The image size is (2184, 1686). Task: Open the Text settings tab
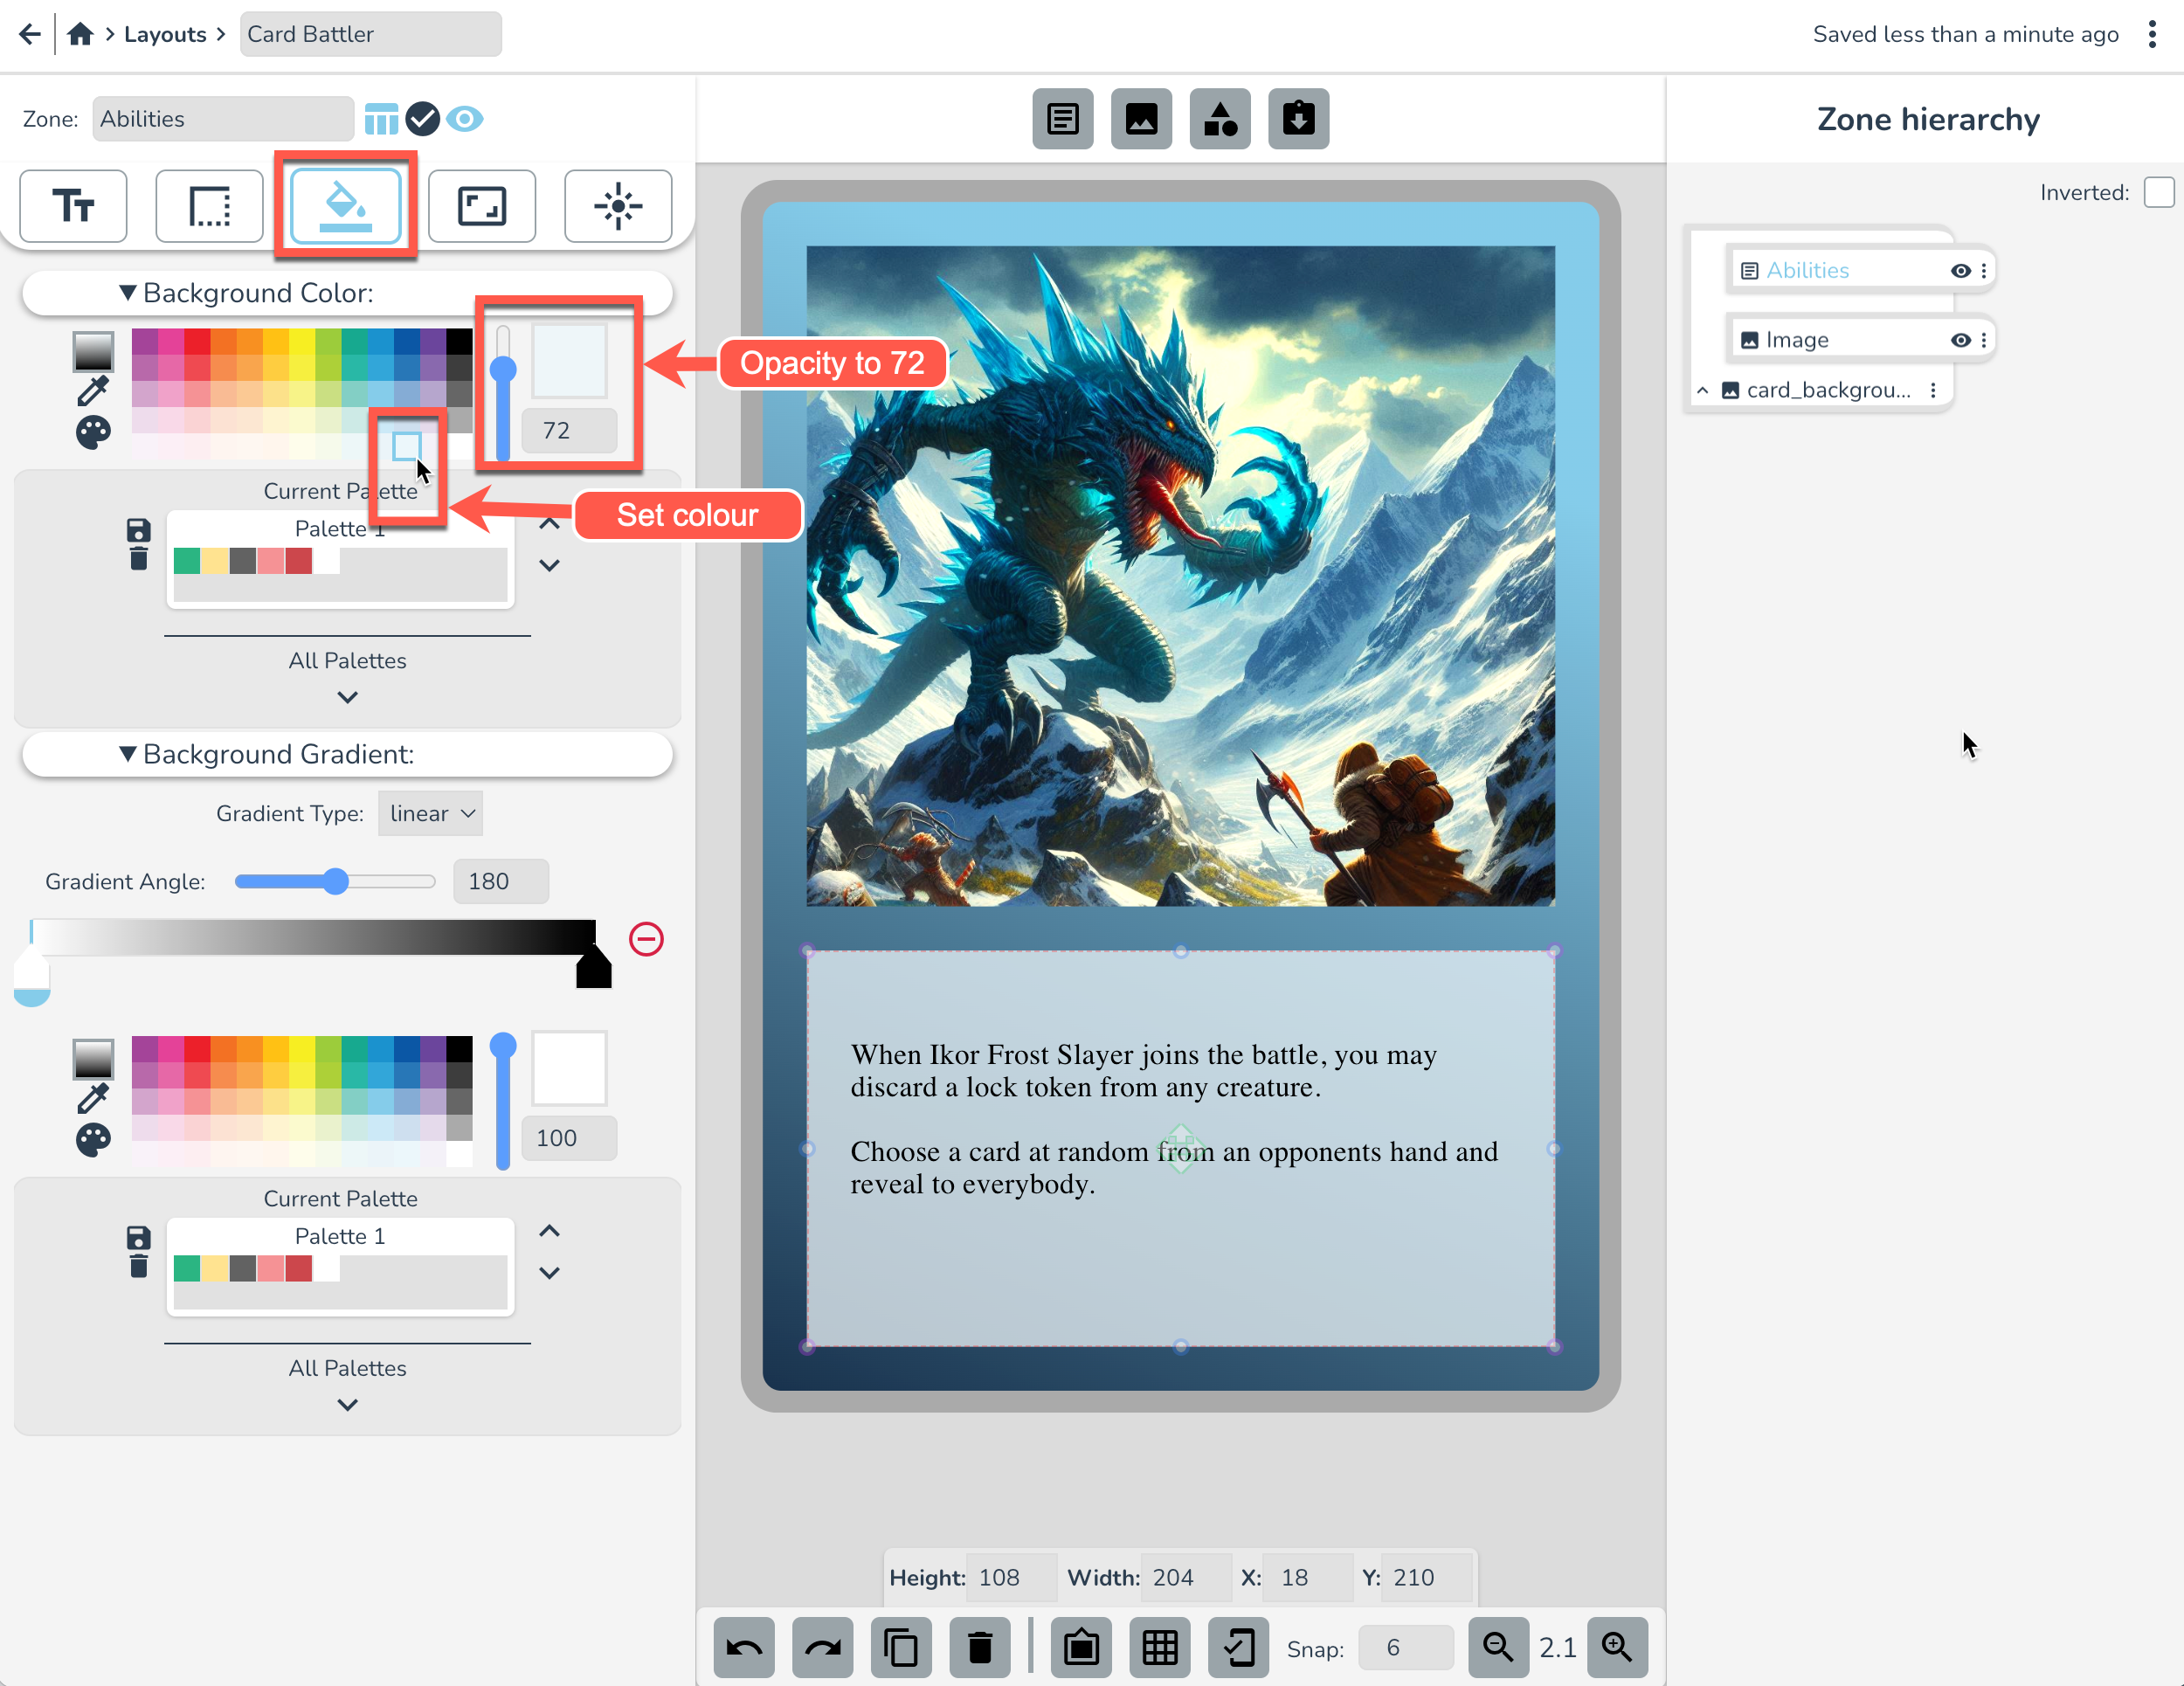73,206
